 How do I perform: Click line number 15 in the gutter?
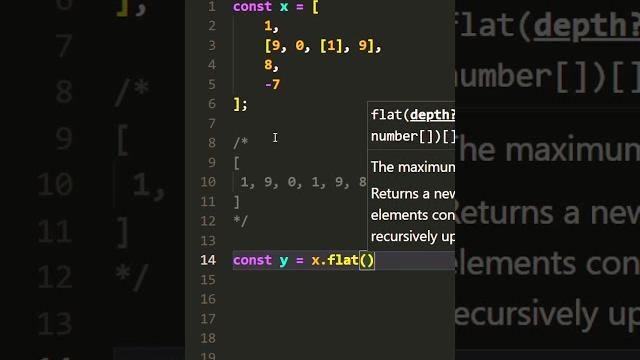pos(208,280)
